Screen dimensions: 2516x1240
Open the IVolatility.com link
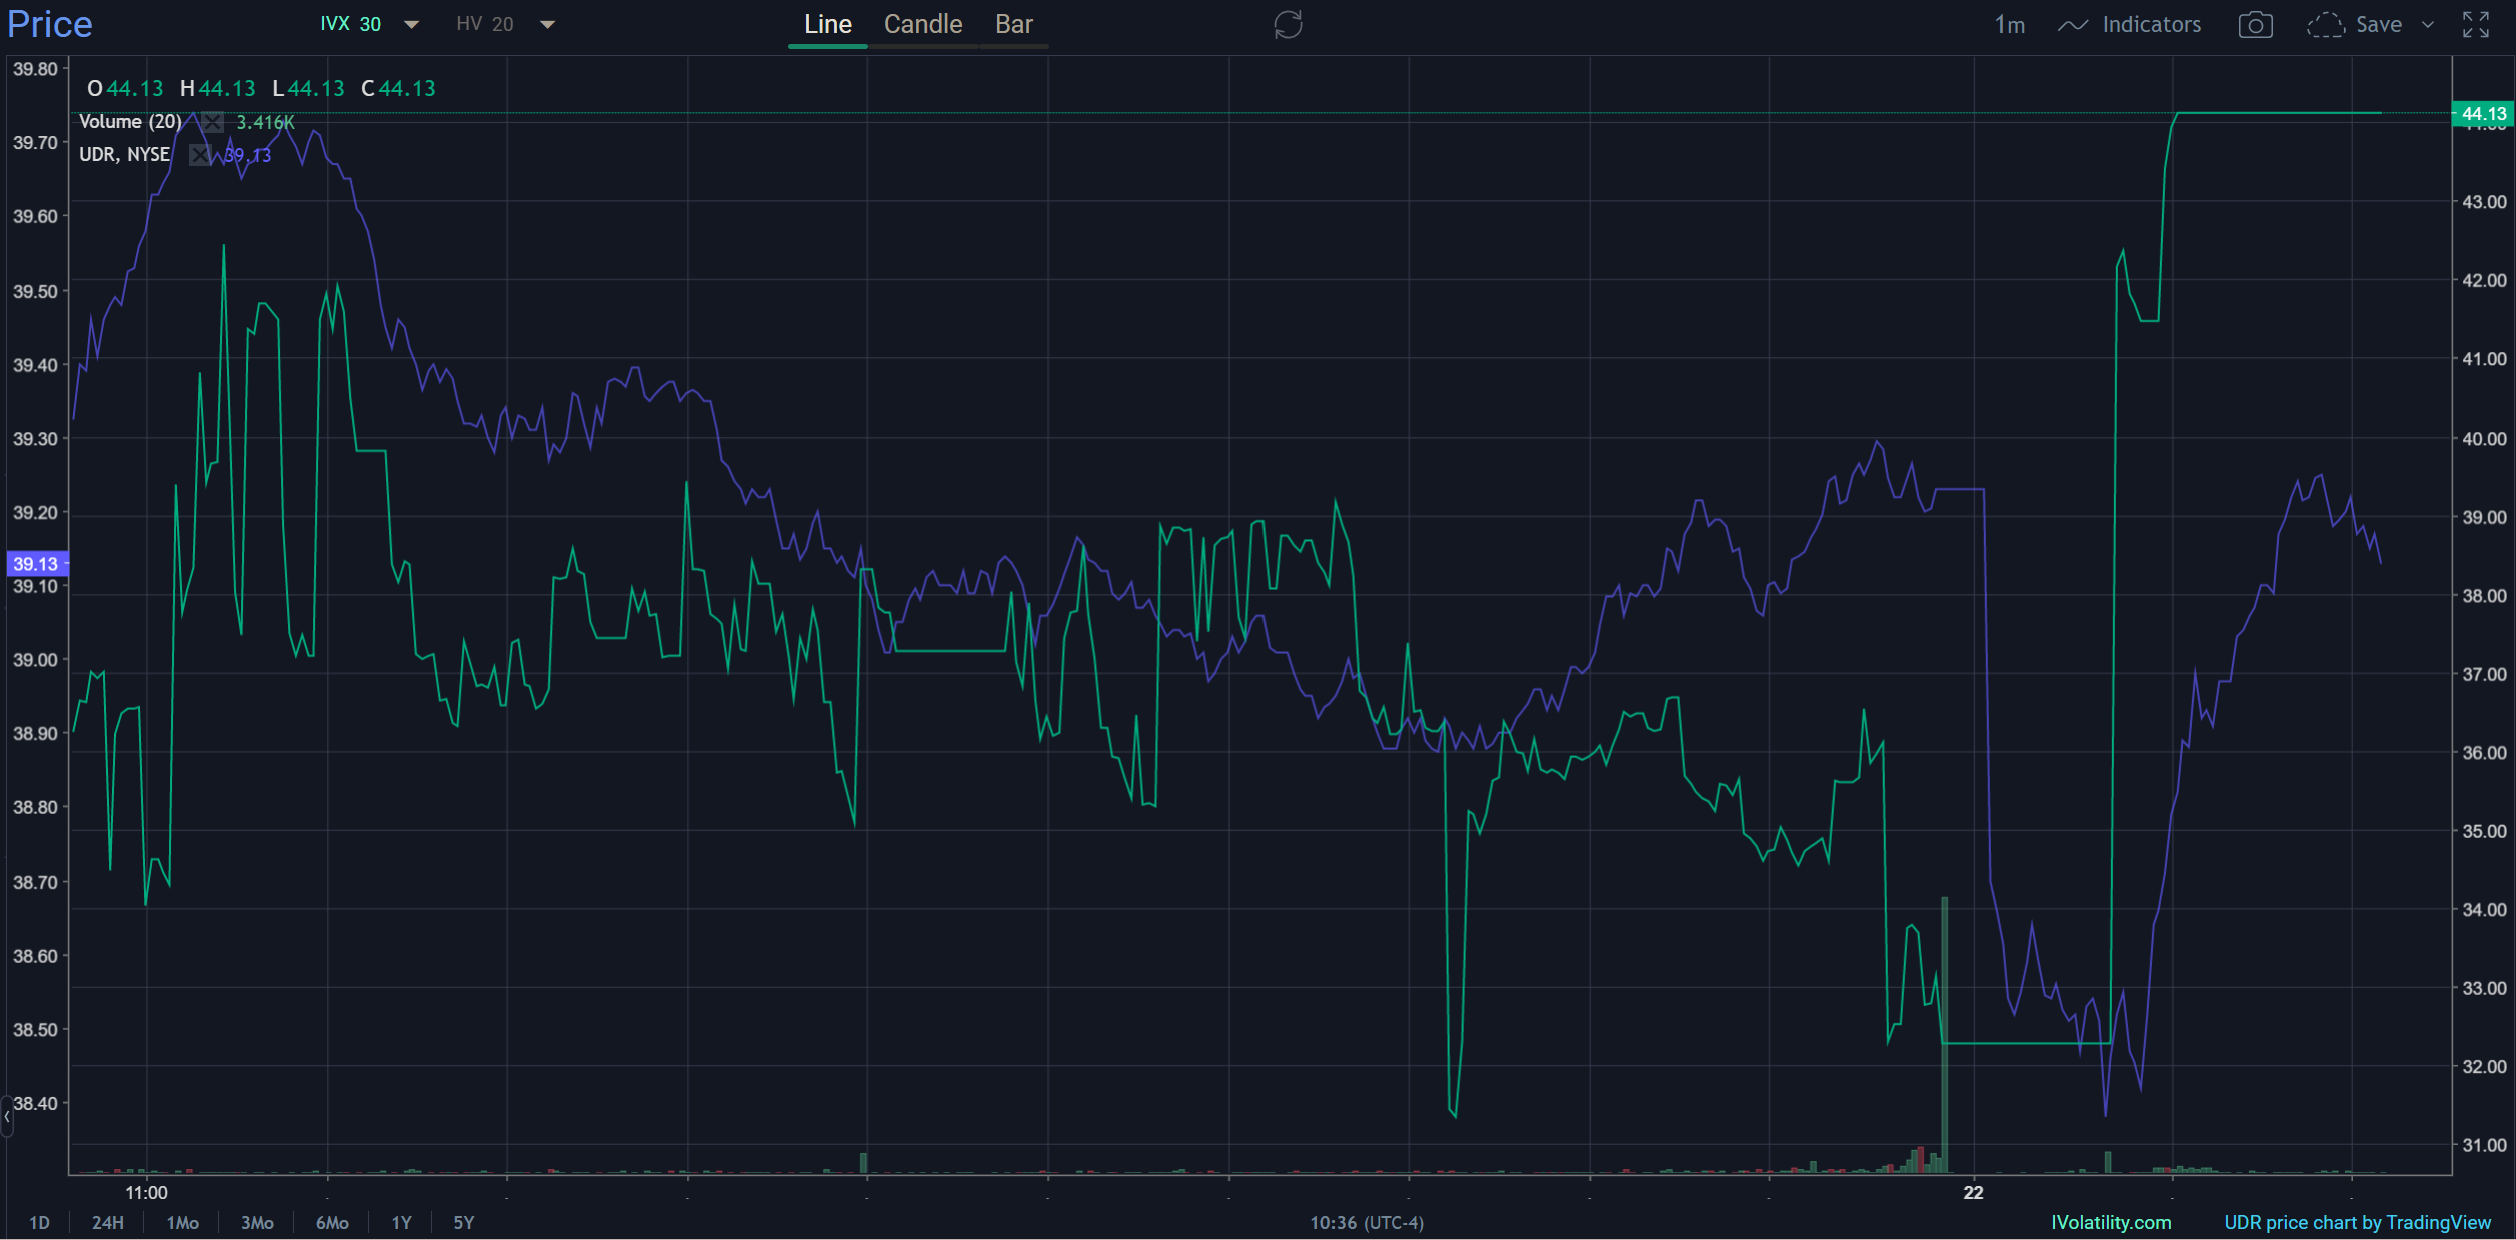2111,1222
